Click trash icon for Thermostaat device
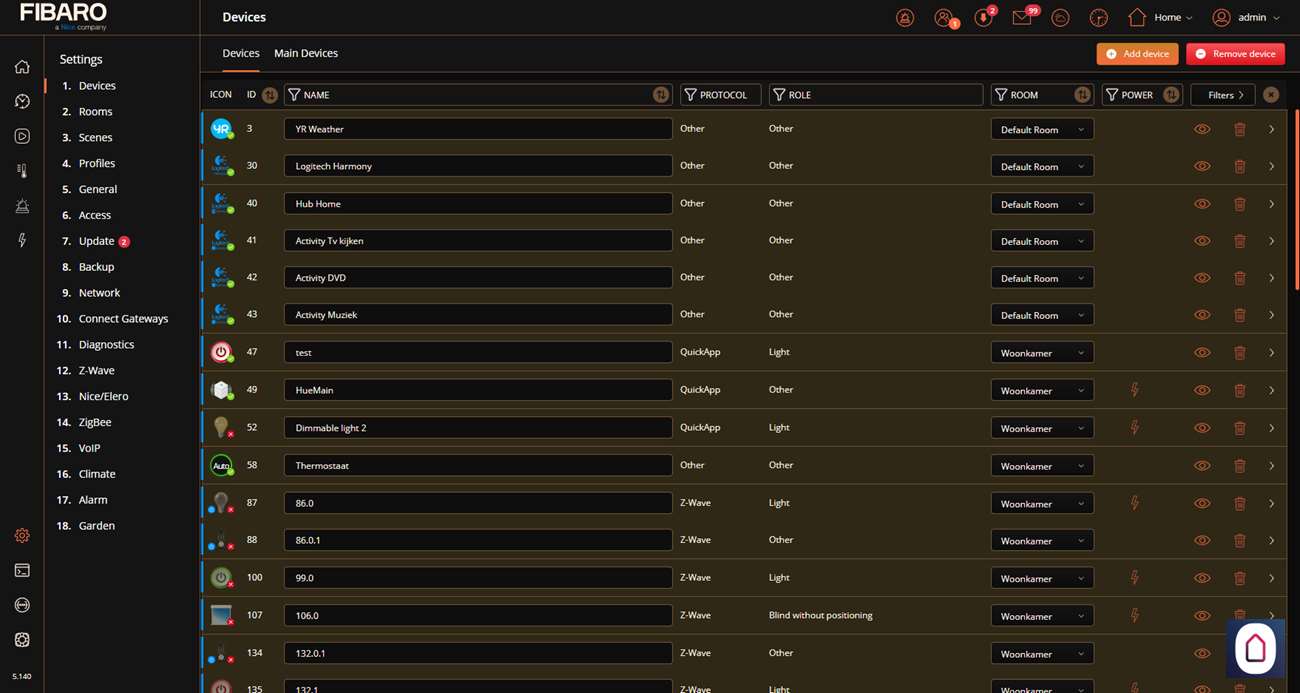 click(x=1239, y=466)
